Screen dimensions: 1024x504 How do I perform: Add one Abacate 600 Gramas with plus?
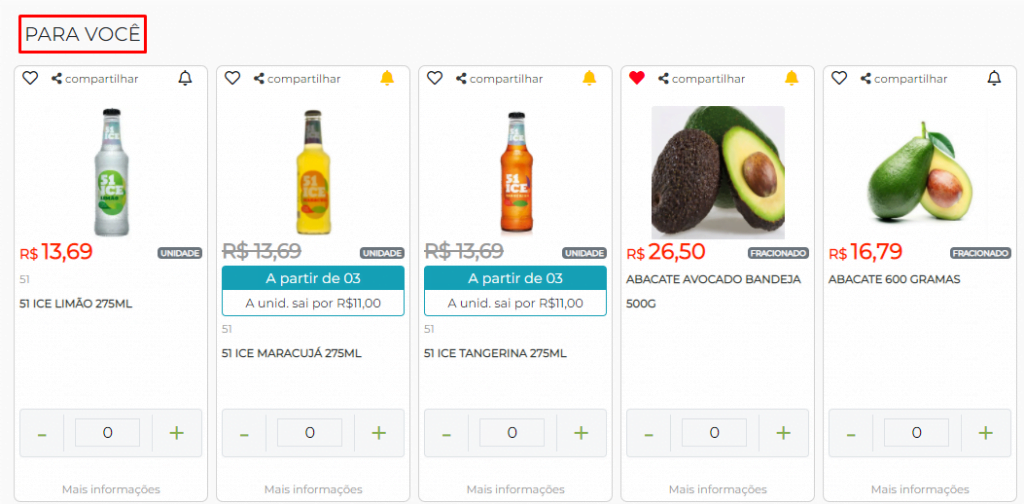coord(985,433)
